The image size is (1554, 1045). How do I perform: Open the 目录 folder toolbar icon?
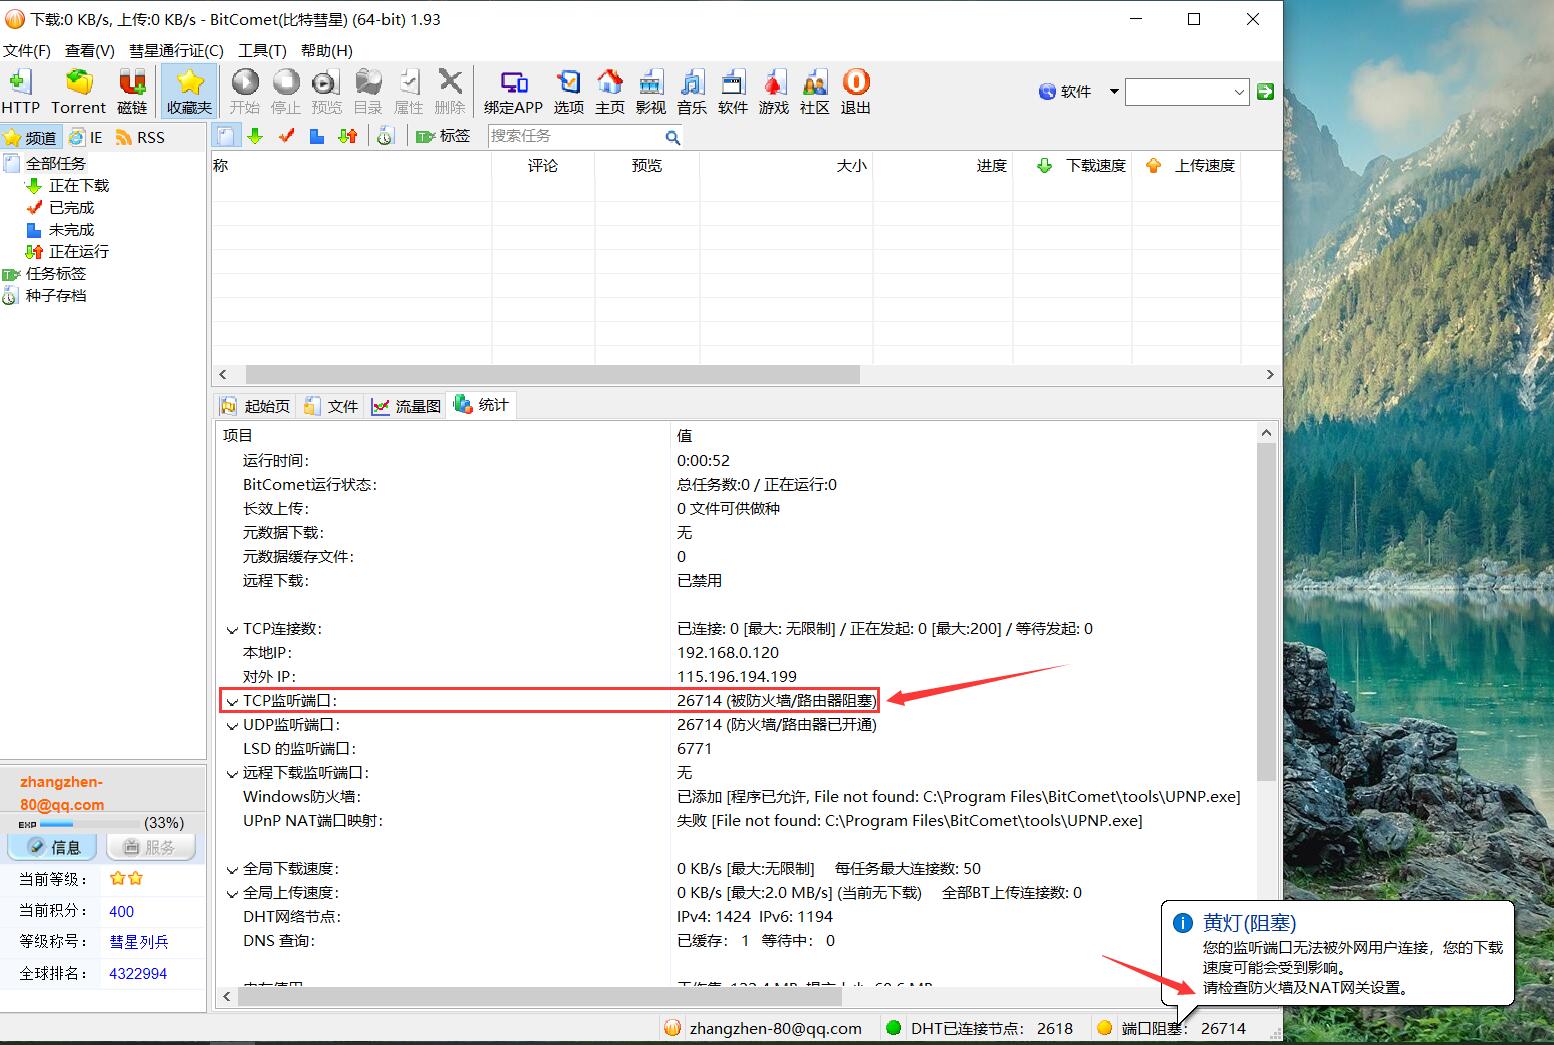point(368,92)
